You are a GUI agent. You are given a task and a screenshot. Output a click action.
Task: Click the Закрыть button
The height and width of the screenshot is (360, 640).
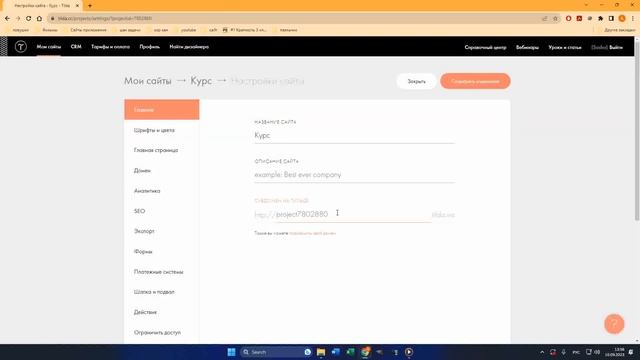click(416, 81)
